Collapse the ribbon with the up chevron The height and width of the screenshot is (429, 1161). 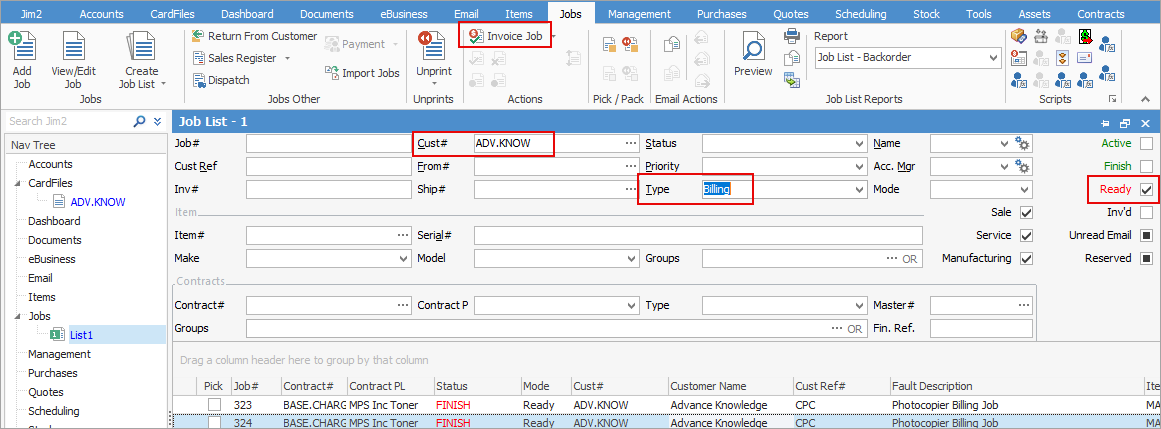coord(1146,99)
